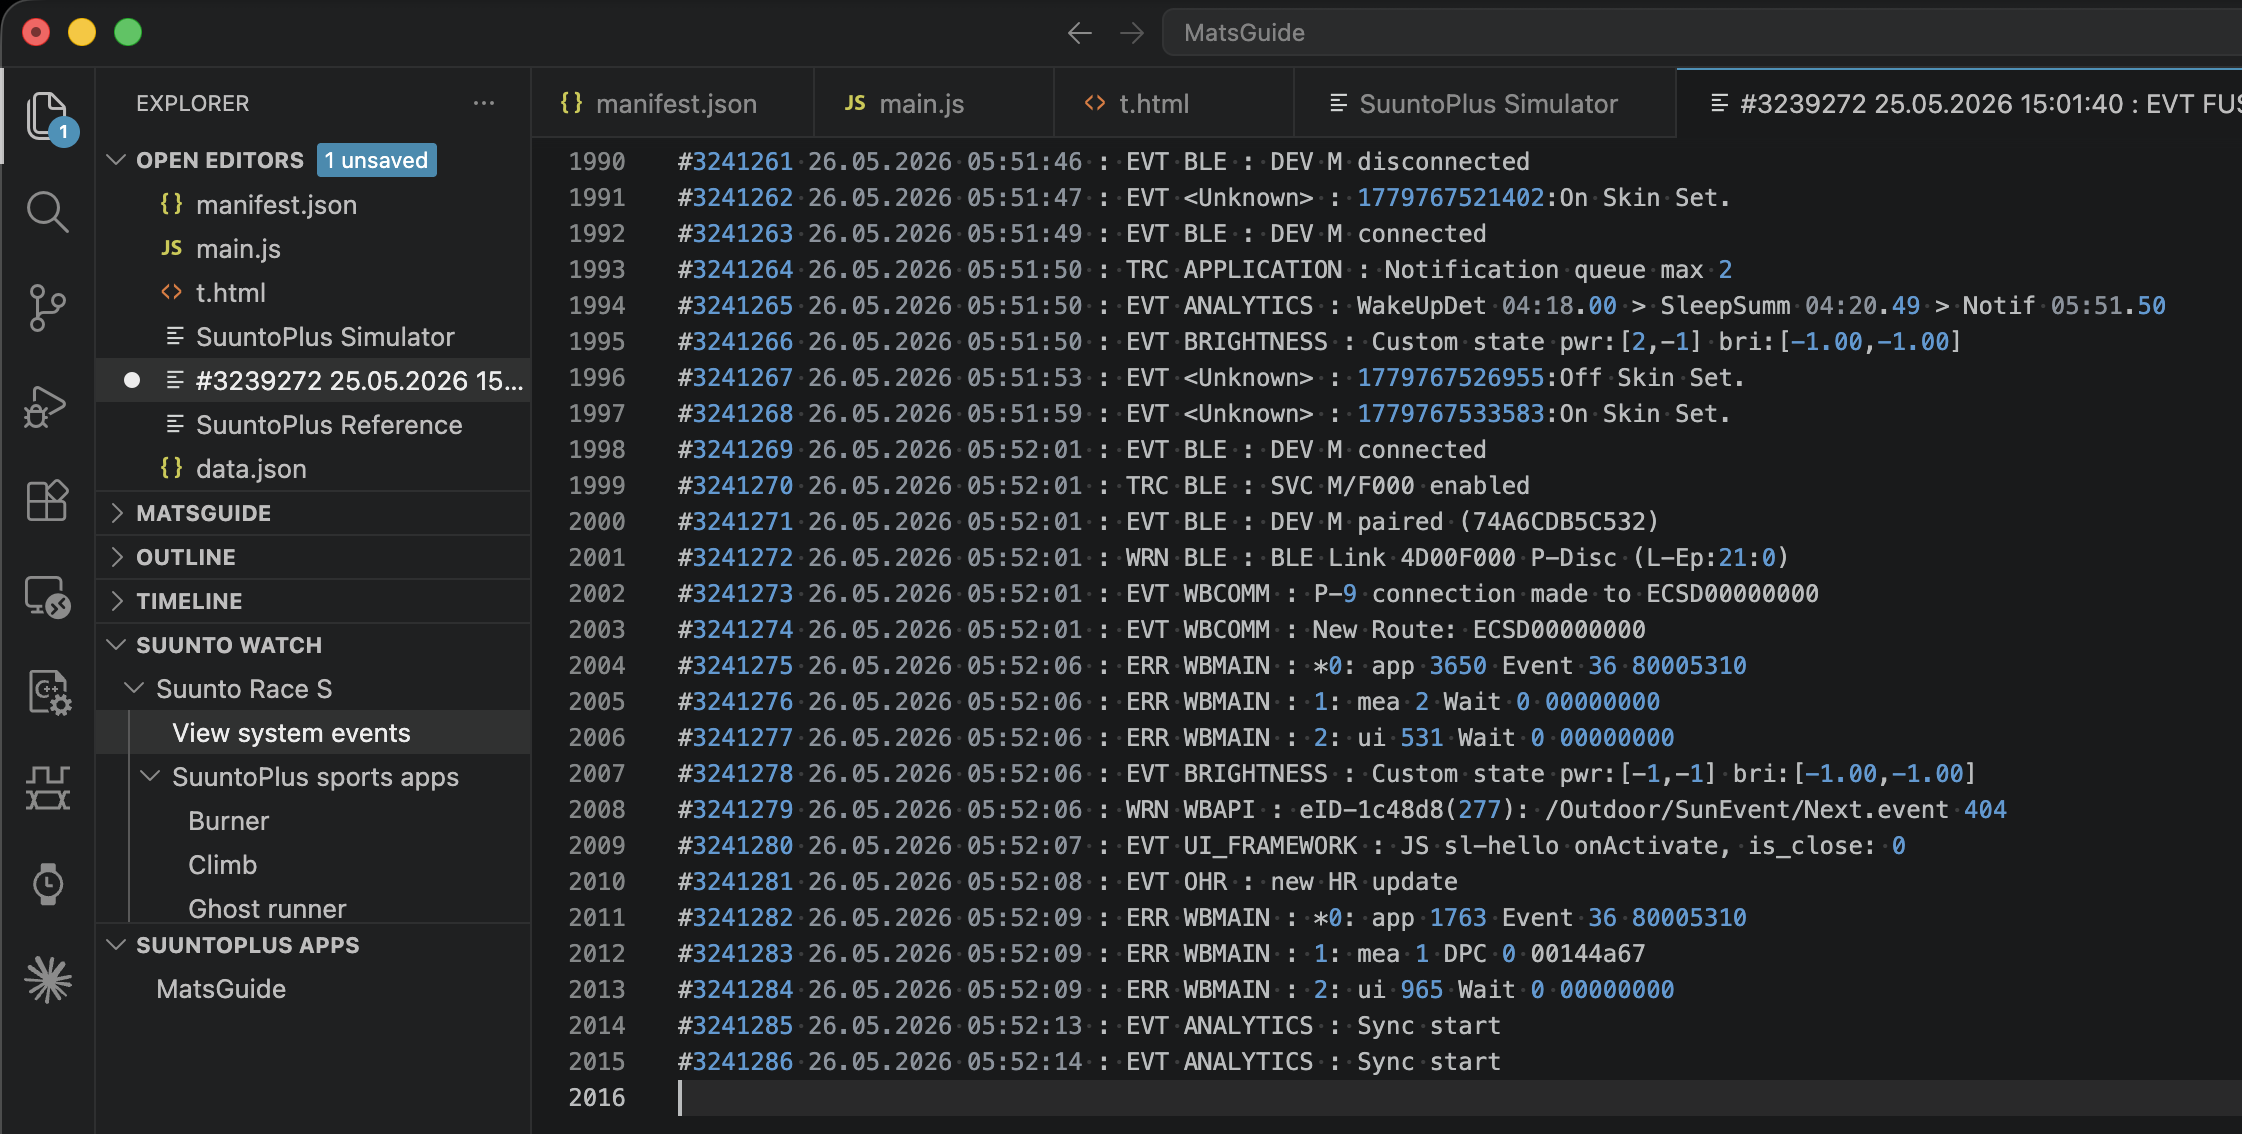This screenshot has width=2242, height=1134.
Task: Click unsaved dot beside #3239272 editor entry
Action: 131,380
